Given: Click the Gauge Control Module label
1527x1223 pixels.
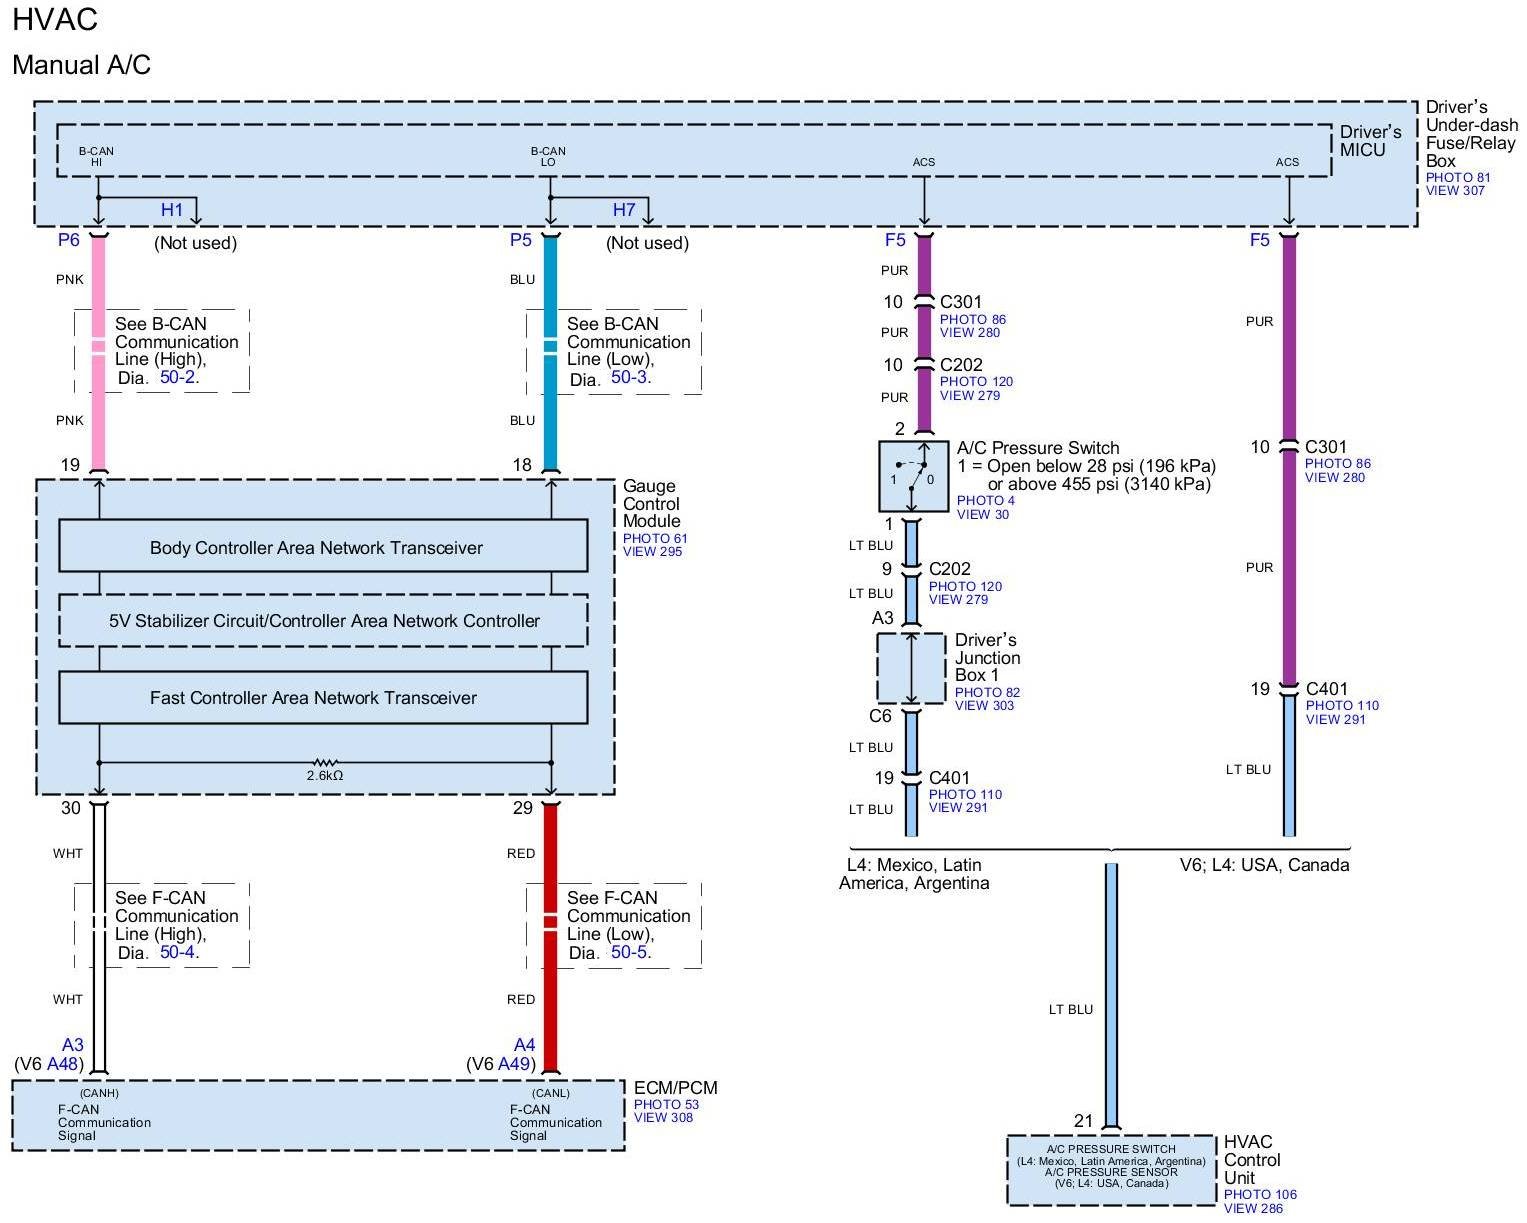Looking at the screenshot, I should [651, 504].
